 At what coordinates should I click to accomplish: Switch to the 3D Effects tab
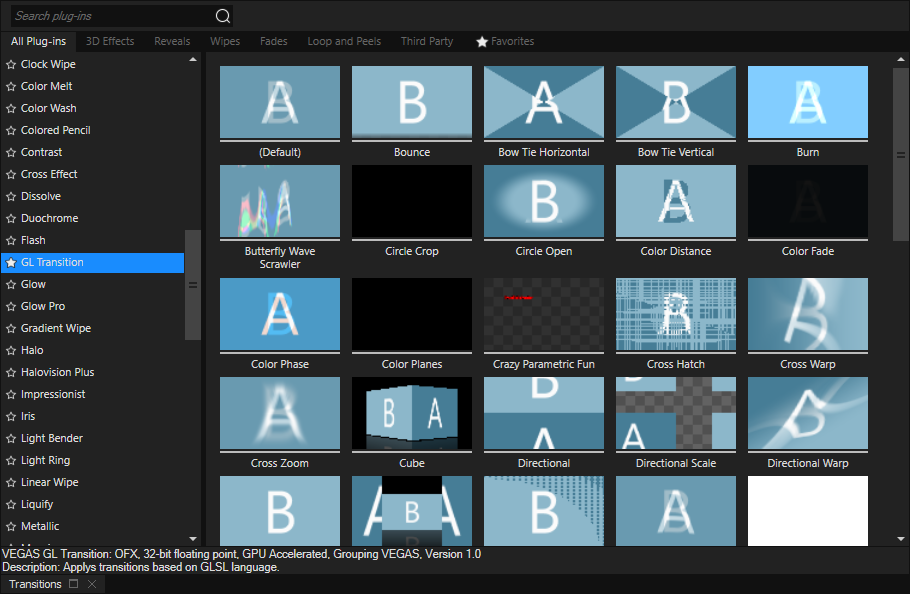[x=110, y=41]
